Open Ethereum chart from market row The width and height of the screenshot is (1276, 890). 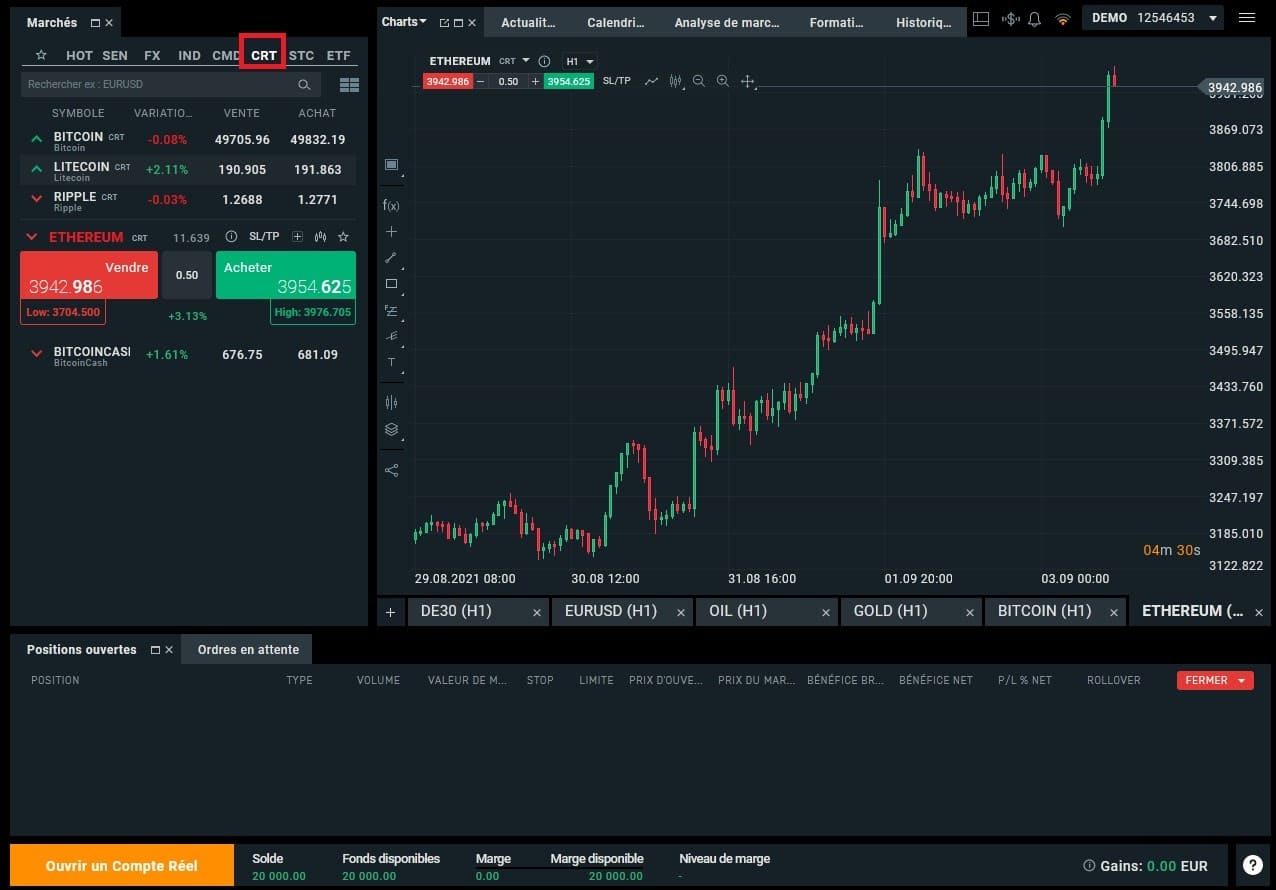[320, 237]
